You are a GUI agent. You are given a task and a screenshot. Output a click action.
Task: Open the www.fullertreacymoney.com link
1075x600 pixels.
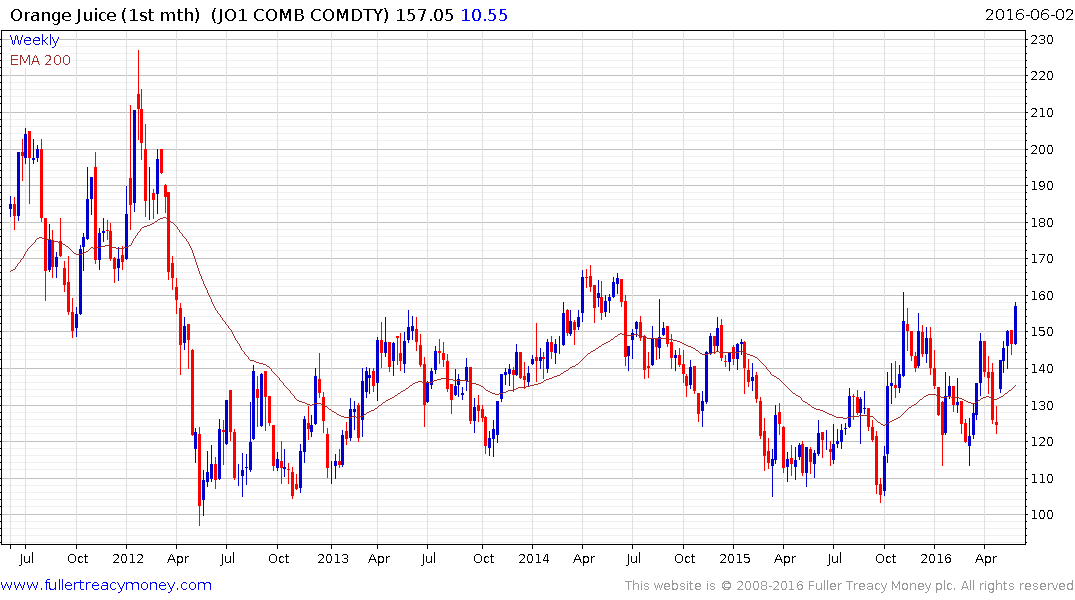106,585
